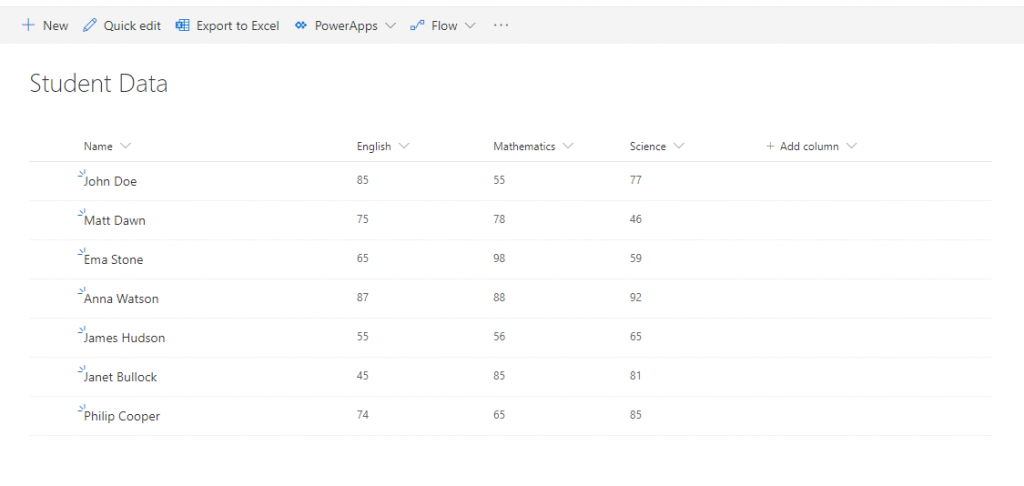
Task: Click Ema Stone's Mathematics score 98
Action: pos(499,259)
